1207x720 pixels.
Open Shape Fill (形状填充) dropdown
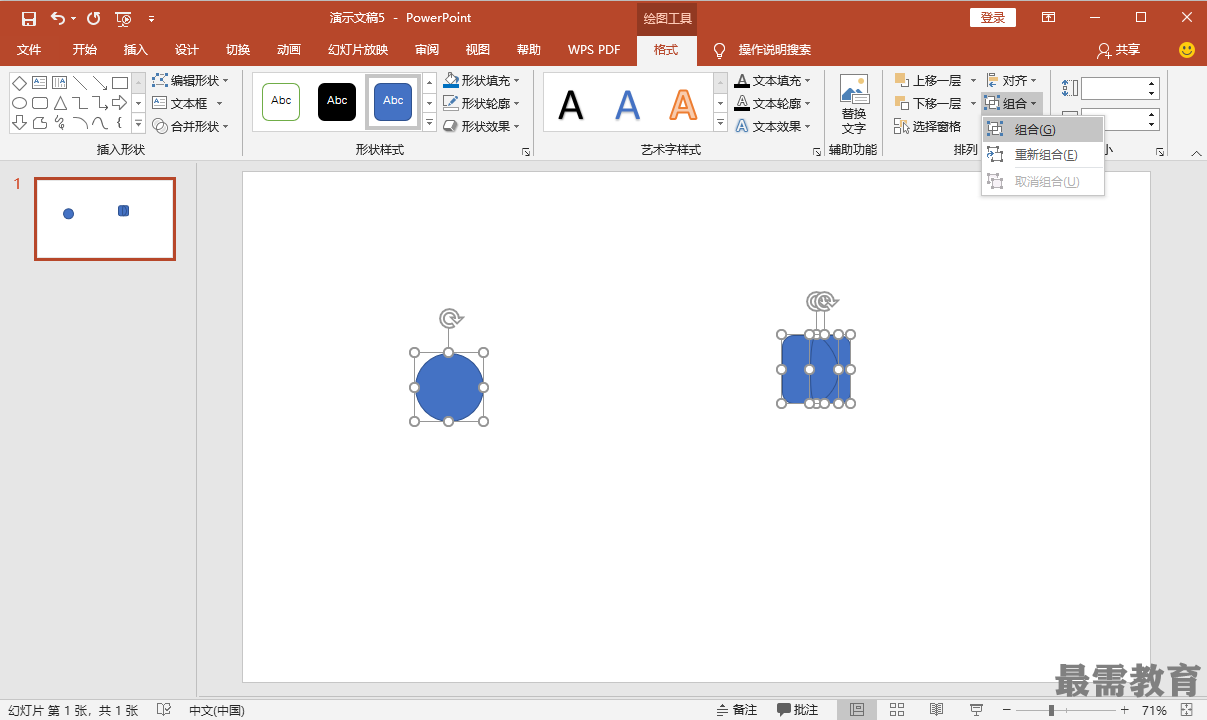(x=481, y=80)
